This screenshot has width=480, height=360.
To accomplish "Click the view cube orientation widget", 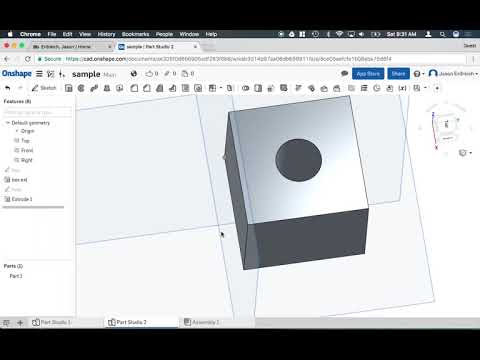I will [x=446, y=127].
